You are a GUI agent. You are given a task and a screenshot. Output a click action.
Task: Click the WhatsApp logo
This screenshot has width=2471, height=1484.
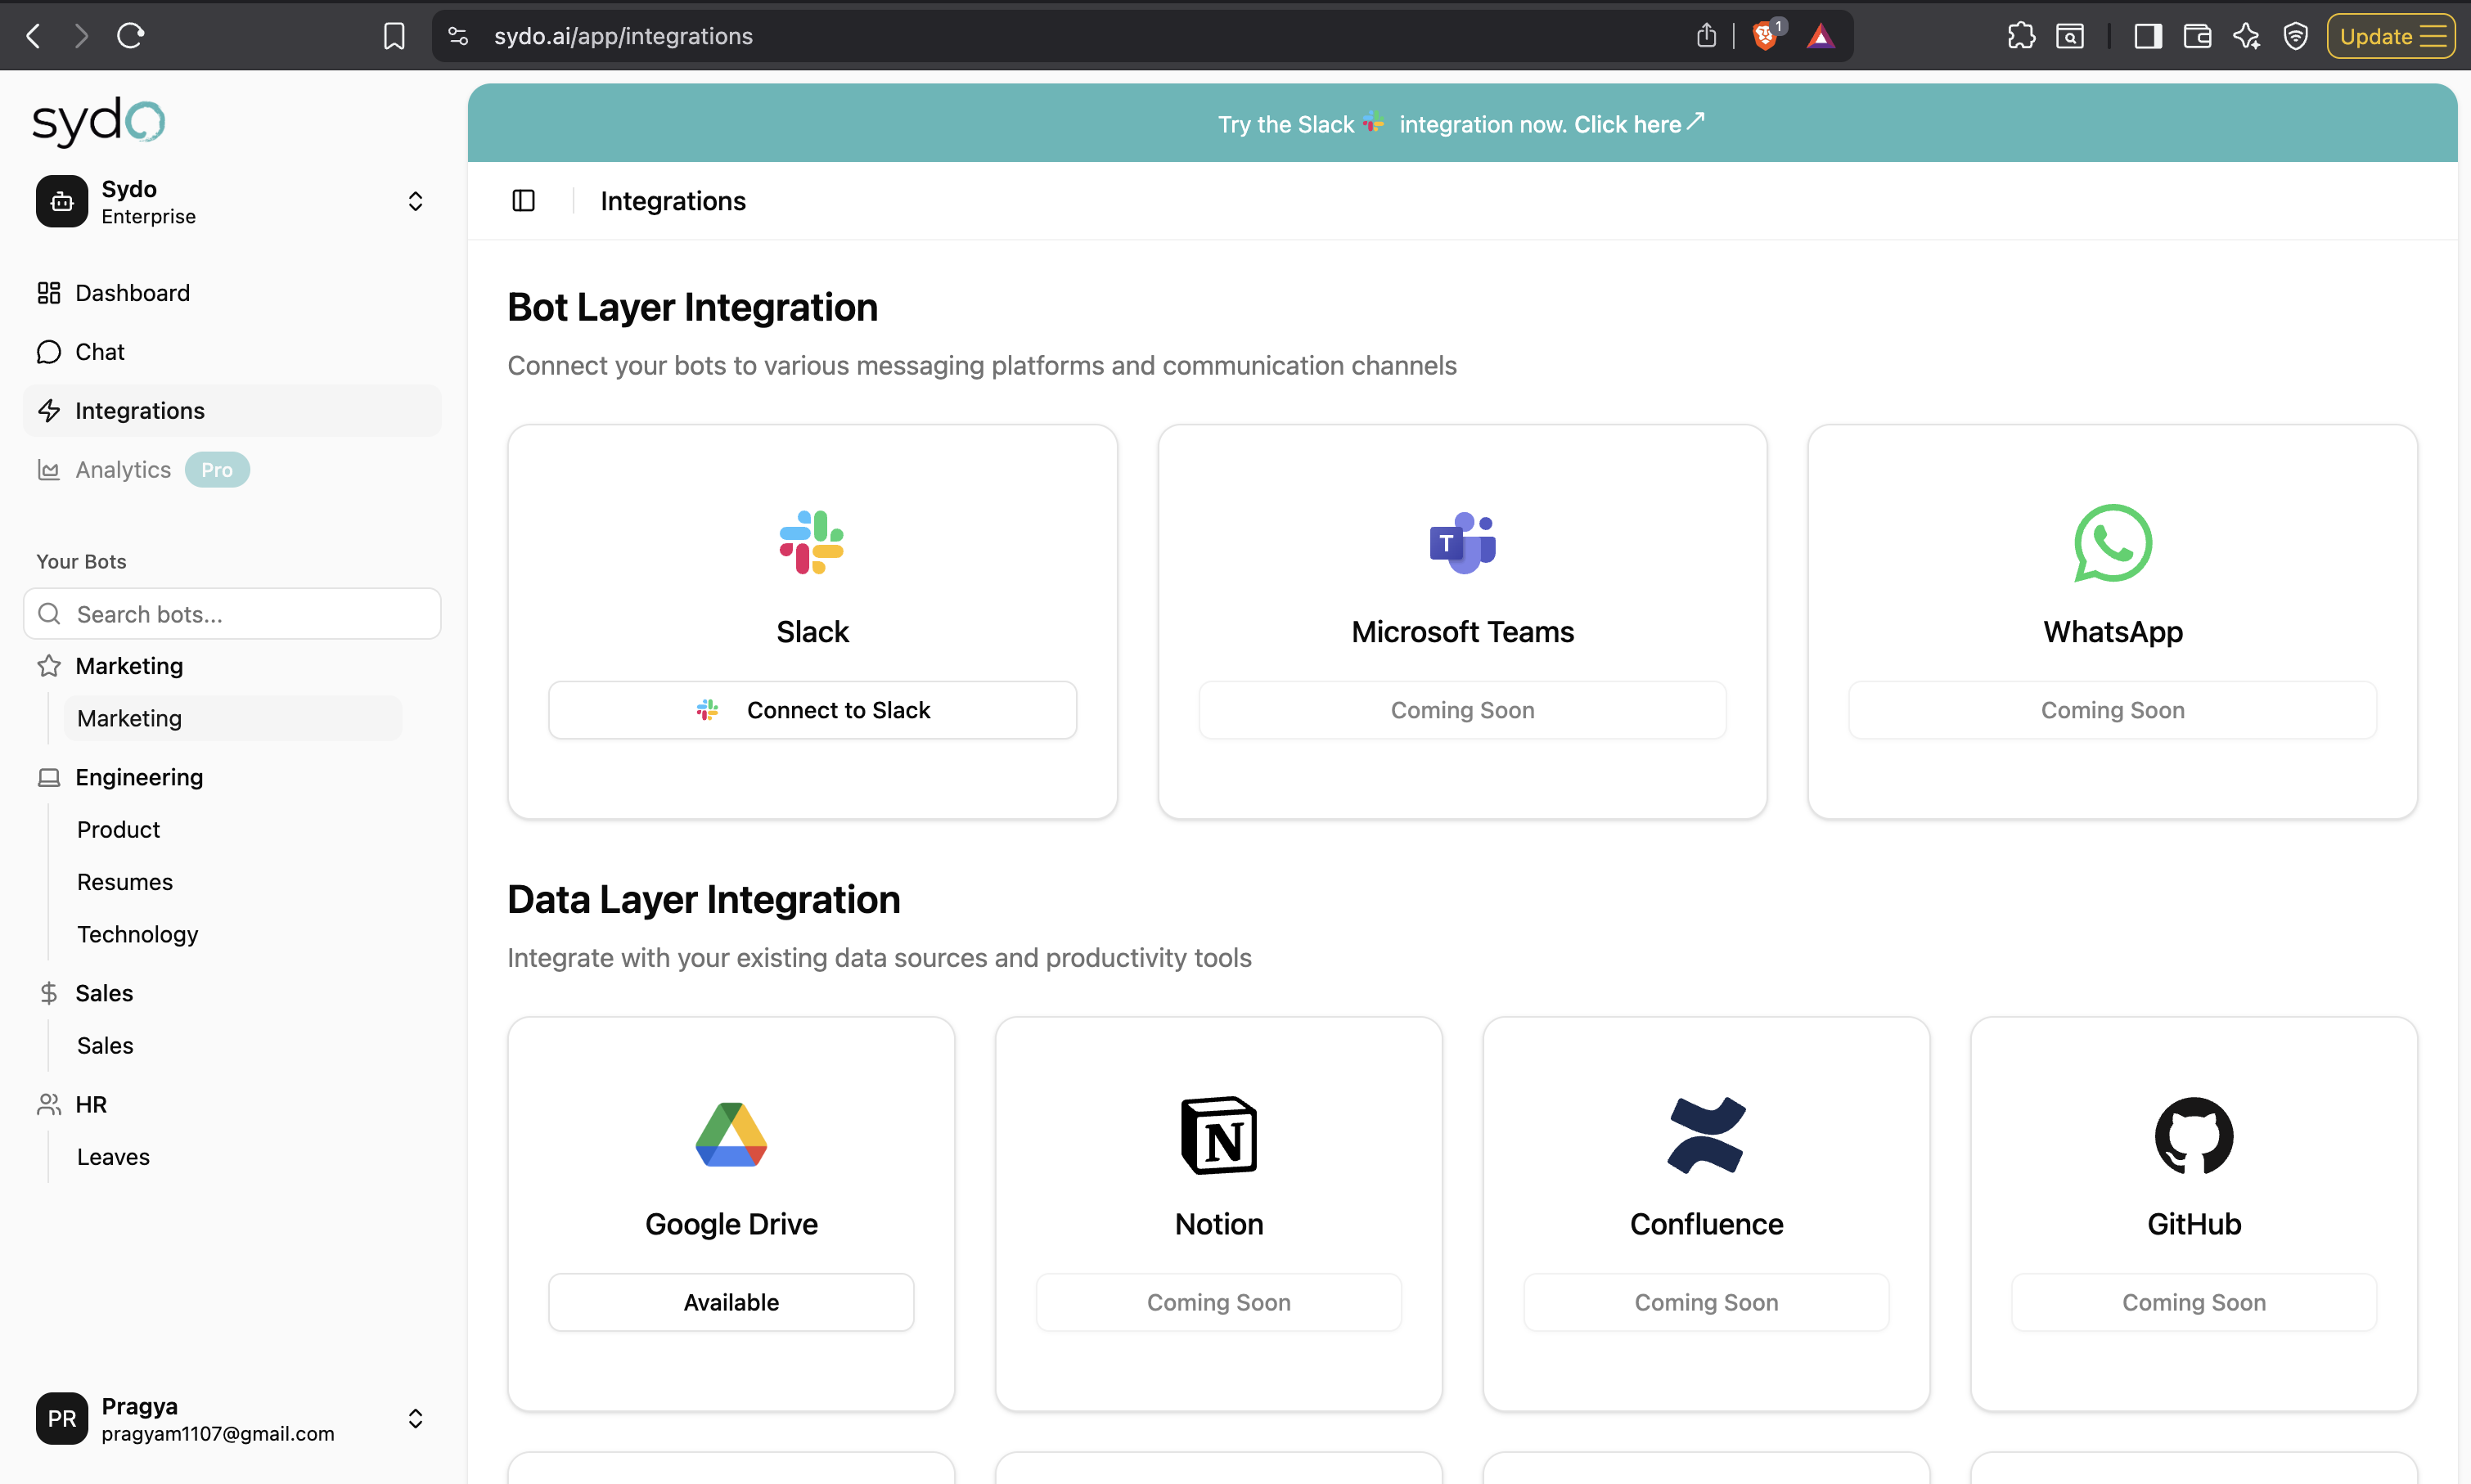pyautogui.click(x=2112, y=542)
